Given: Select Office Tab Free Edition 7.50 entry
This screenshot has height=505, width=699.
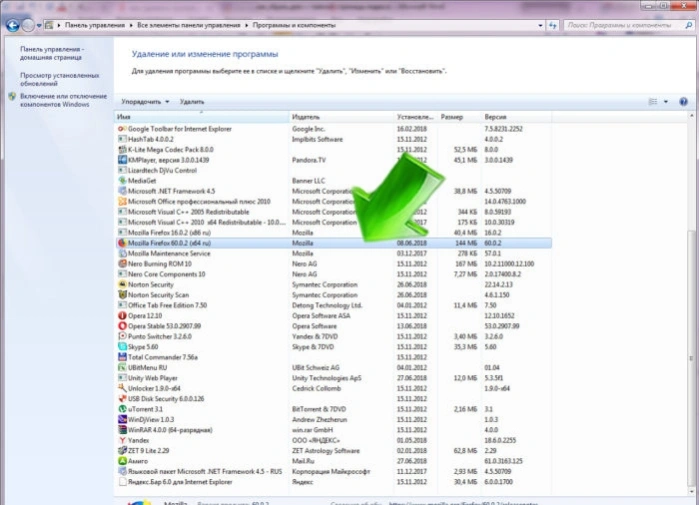Looking at the screenshot, I should tap(333, 305).
